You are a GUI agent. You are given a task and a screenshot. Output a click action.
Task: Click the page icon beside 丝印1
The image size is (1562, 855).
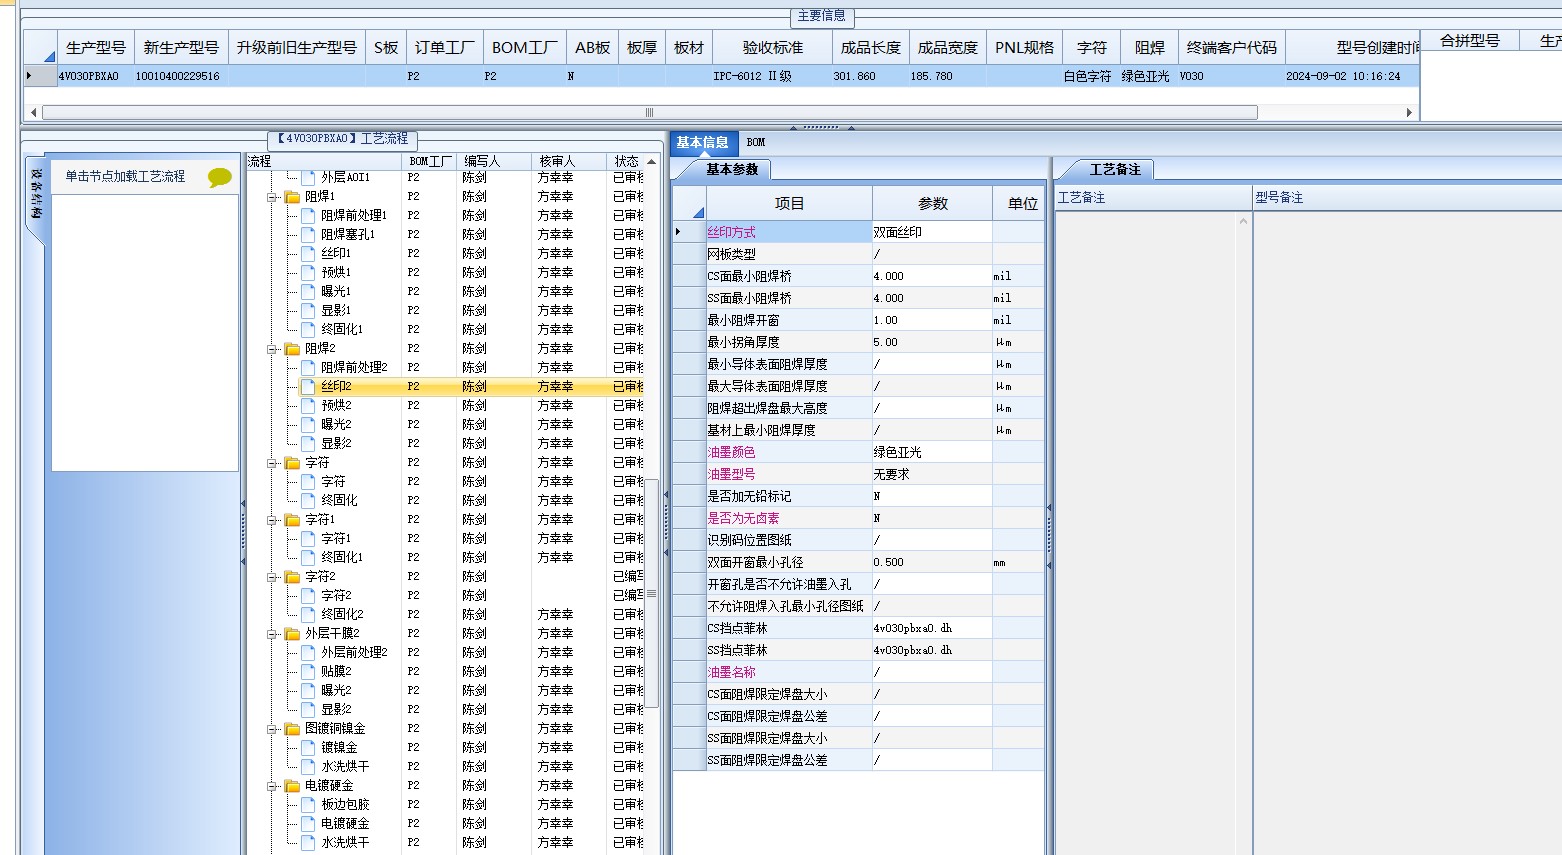click(309, 253)
